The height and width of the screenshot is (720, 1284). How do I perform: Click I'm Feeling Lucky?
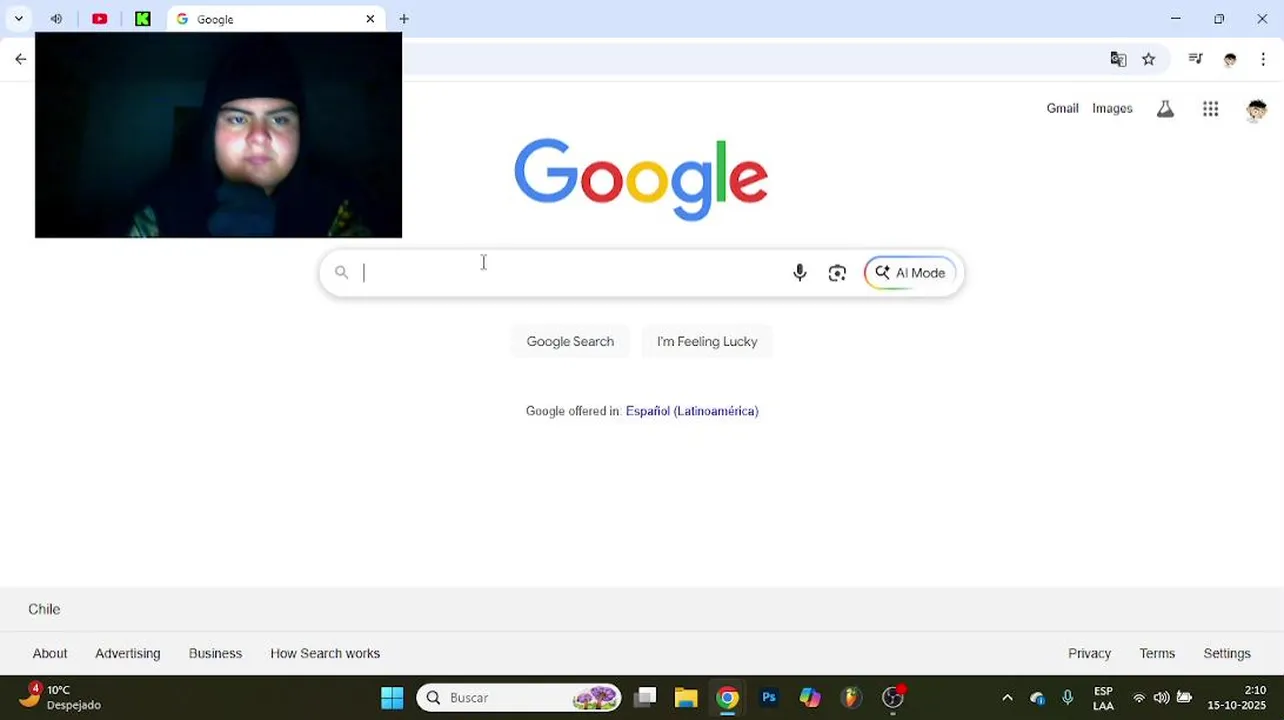tap(707, 341)
